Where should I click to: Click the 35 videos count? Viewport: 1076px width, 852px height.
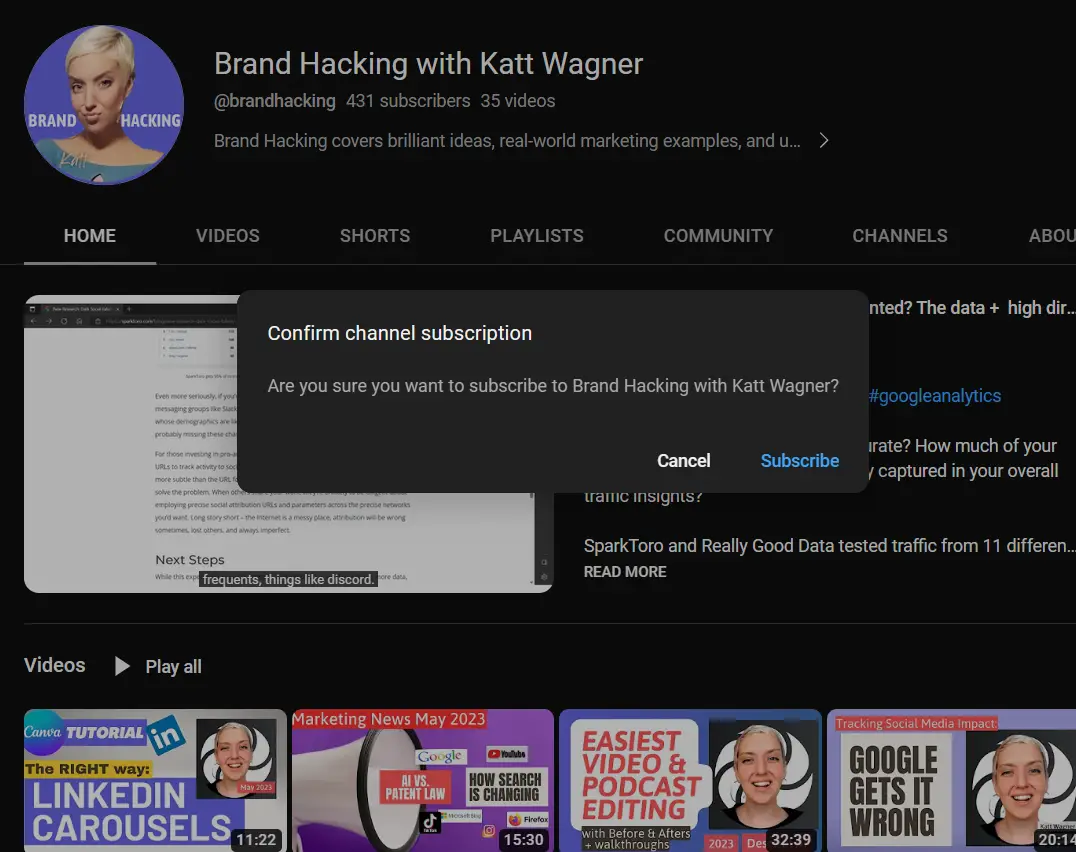pyautogui.click(x=517, y=101)
